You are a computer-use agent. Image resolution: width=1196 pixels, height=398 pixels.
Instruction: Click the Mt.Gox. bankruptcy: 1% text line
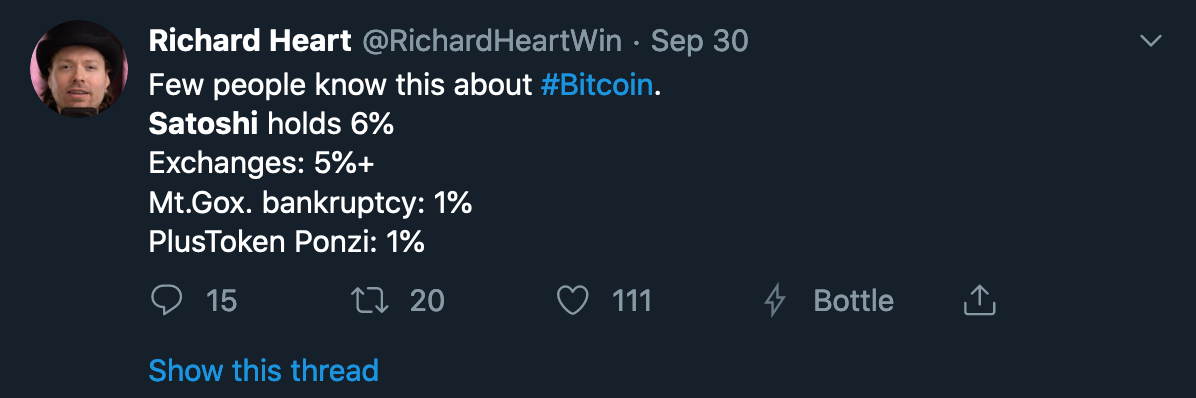(x=310, y=204)
